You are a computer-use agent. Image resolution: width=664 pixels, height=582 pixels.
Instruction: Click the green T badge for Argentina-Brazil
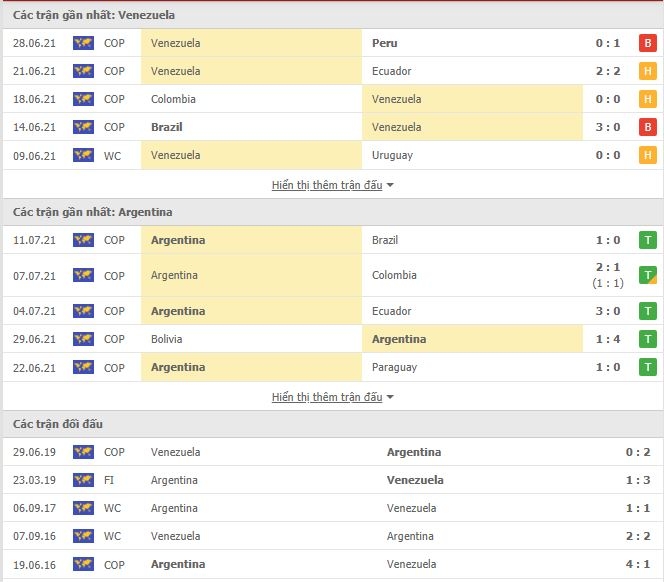tap(647, 240)
